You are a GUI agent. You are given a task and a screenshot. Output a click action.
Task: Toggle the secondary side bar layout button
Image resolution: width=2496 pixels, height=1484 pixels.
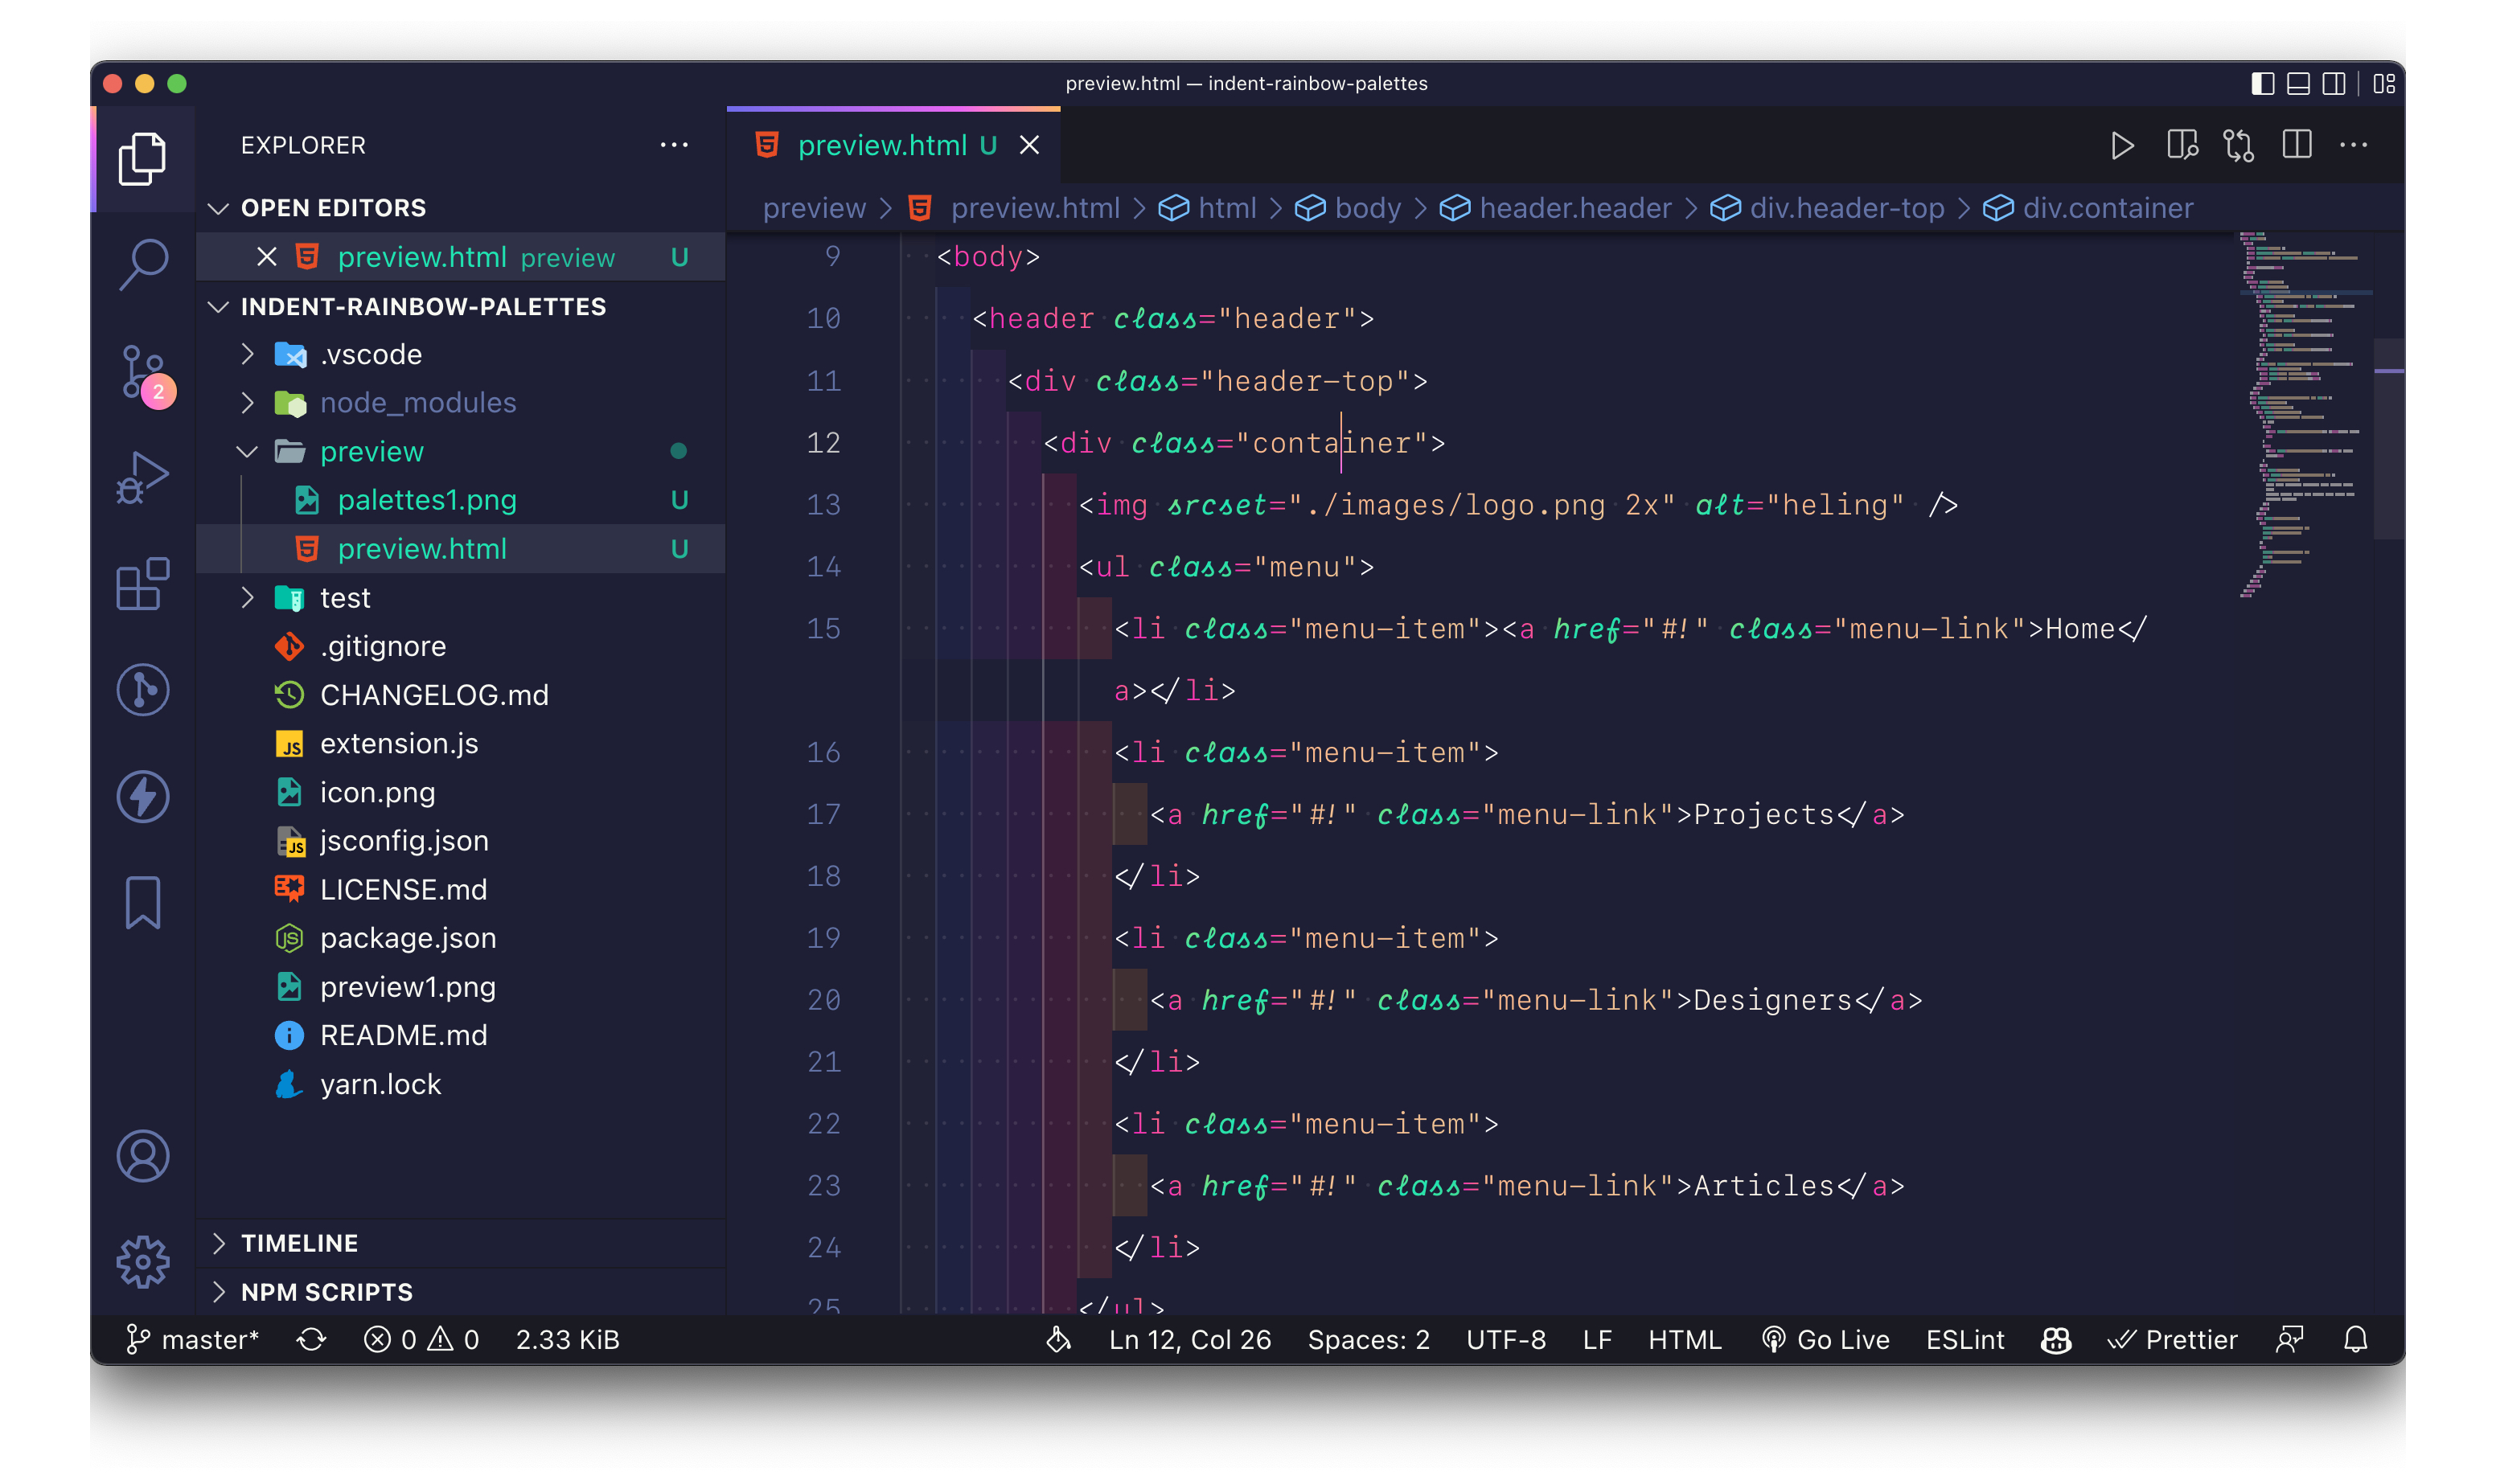[2333, 84]
